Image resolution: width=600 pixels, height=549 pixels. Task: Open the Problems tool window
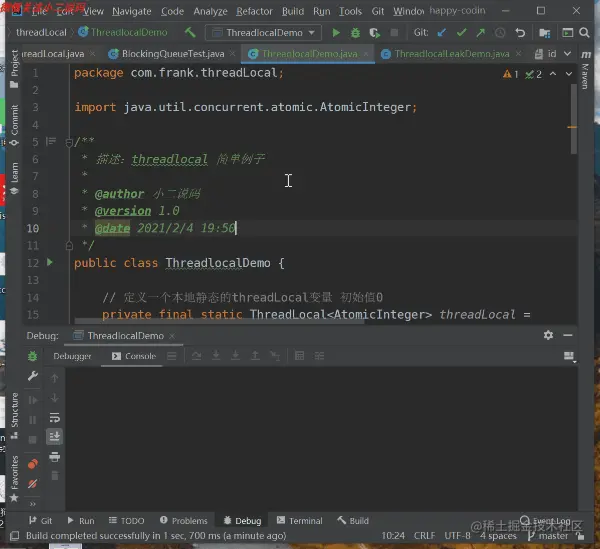[x=184, y=521]
